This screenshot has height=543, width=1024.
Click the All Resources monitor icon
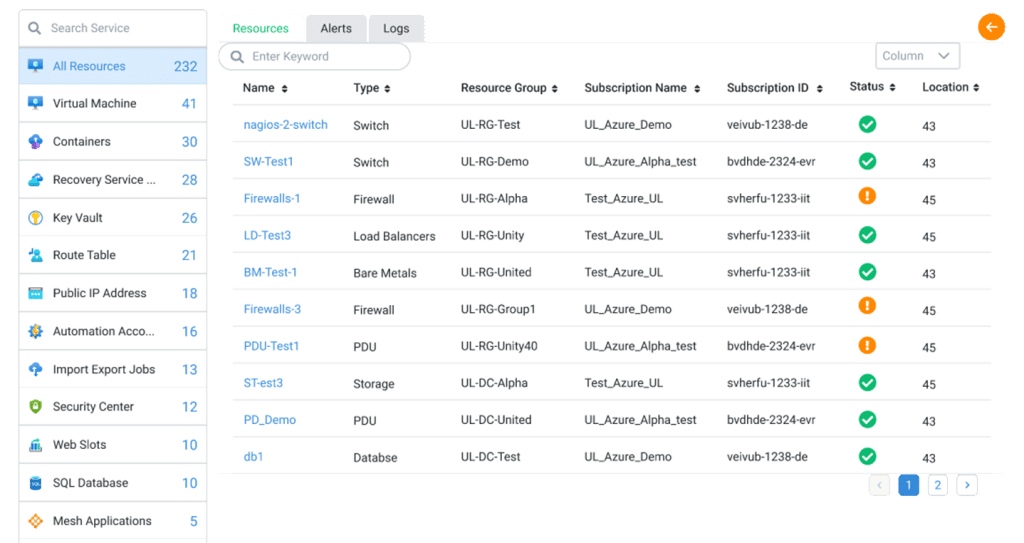[35, 66]
